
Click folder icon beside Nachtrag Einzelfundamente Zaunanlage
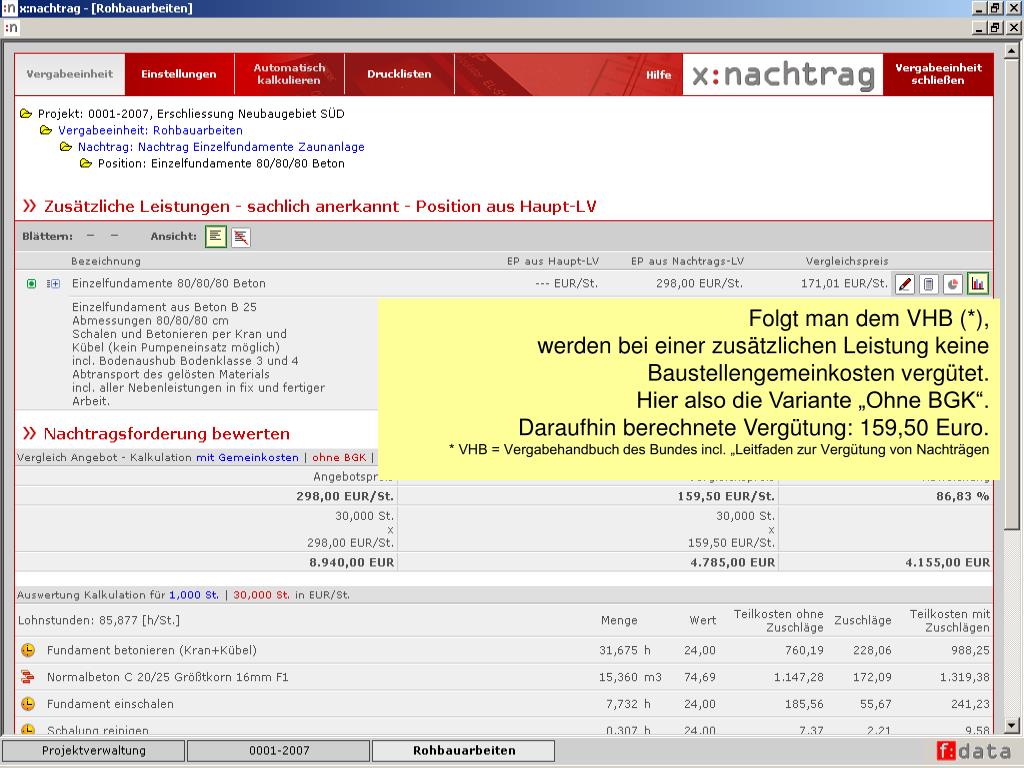coord(66,147)
